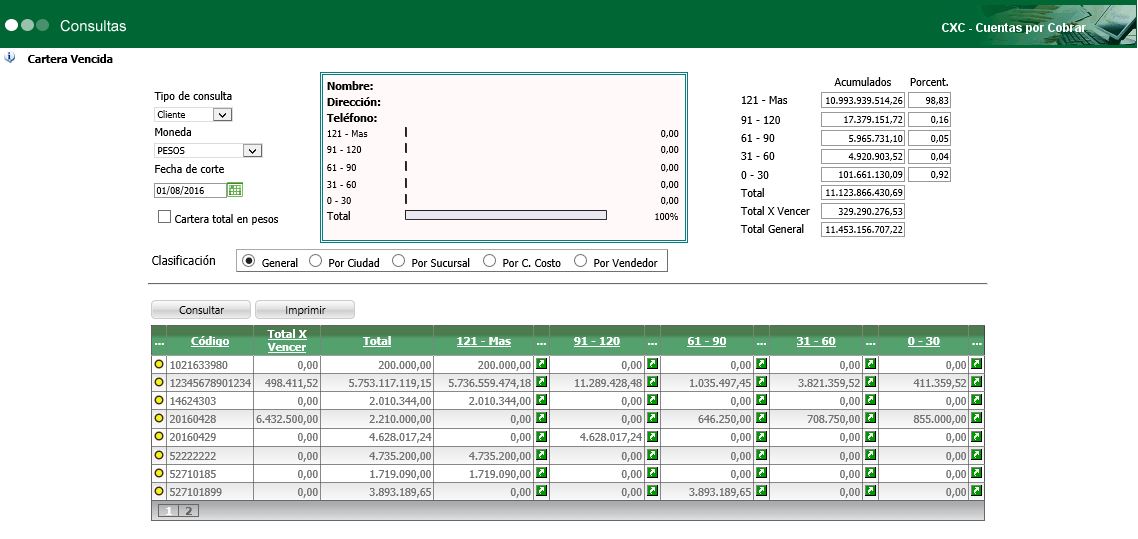Click the Total 100% progress bar
Image resolution: width=1138 pixels, height=539 pixels.
(x=505, y=215)
